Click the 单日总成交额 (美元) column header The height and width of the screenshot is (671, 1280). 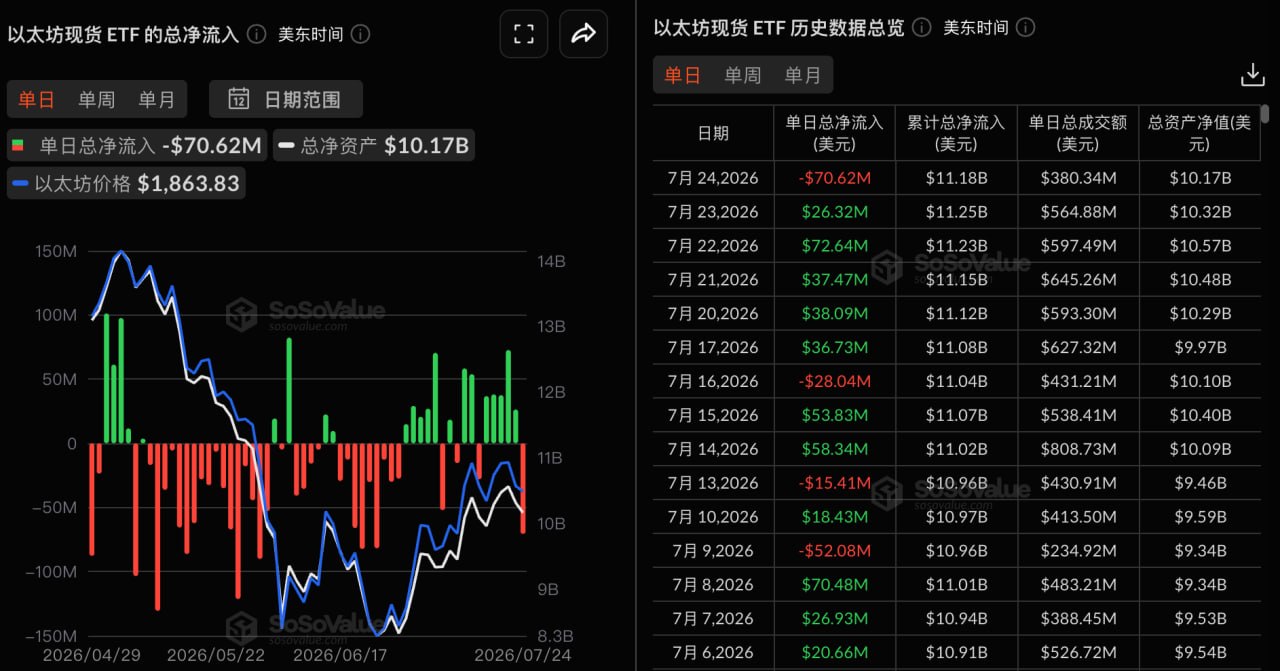pyautogui.click(x=1078, y=133)
